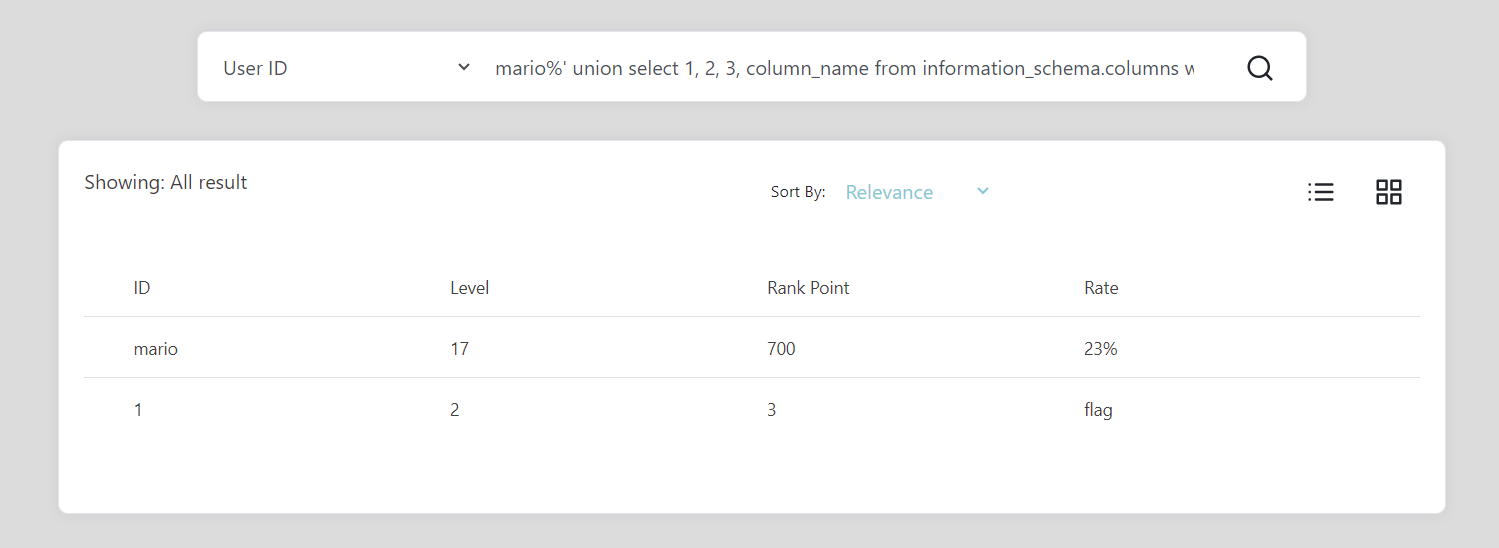Select ID value 1 in second row
Viewport: 1499px width, 548px height.
[138, 410]
